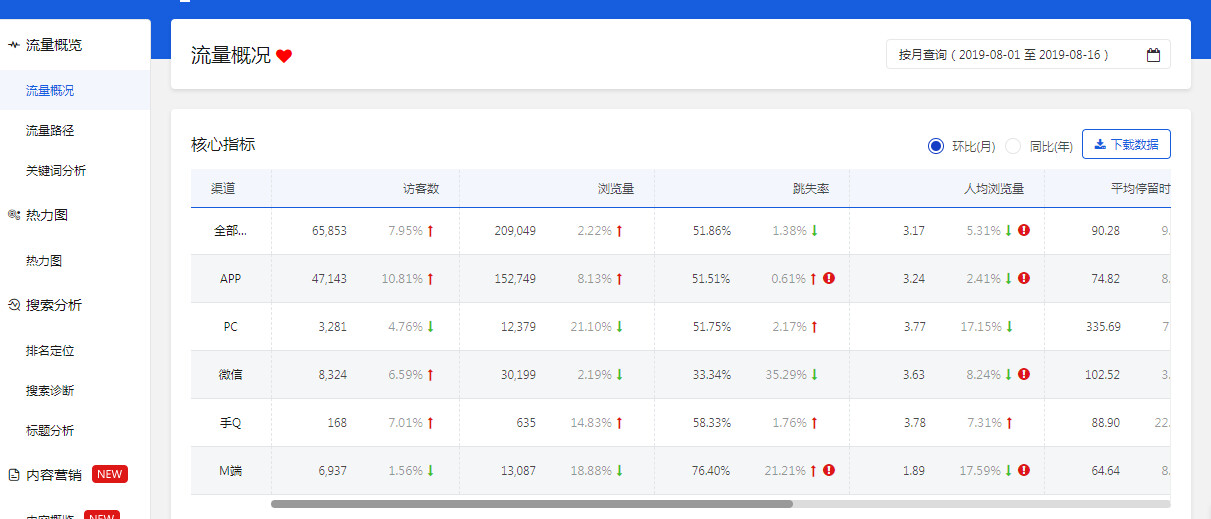This screenshot has height=519, width=1211.
Task: Click the warning icon in APP bounce rate row
Action: point(829,279)
